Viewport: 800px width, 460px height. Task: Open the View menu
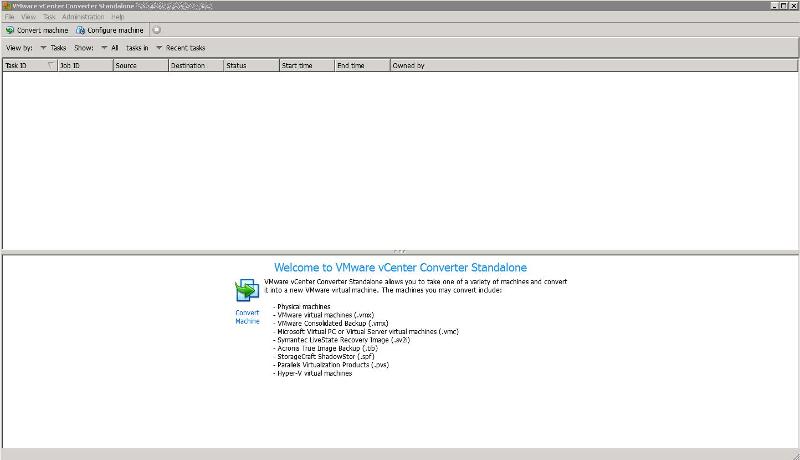click(x=28, y=17)
